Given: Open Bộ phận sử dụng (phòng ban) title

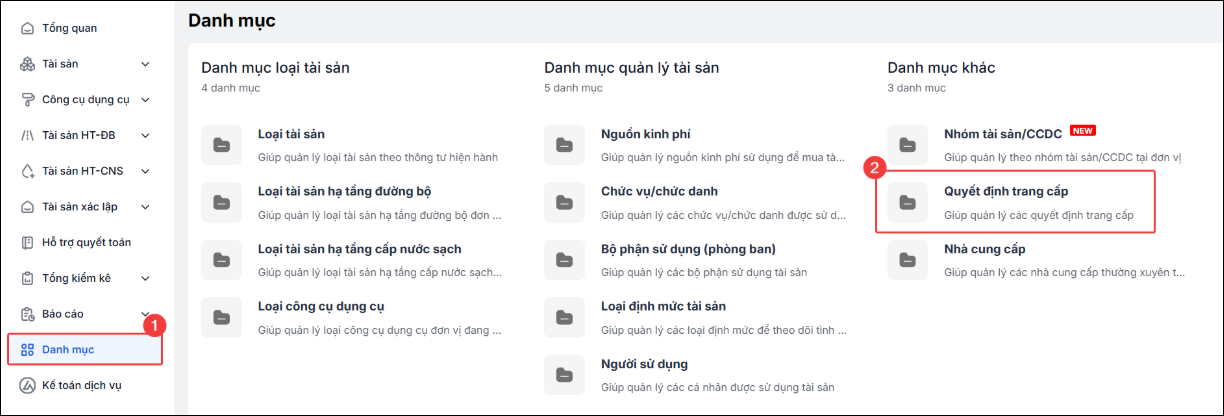Looking at the screenshot, I should (689, 248).
